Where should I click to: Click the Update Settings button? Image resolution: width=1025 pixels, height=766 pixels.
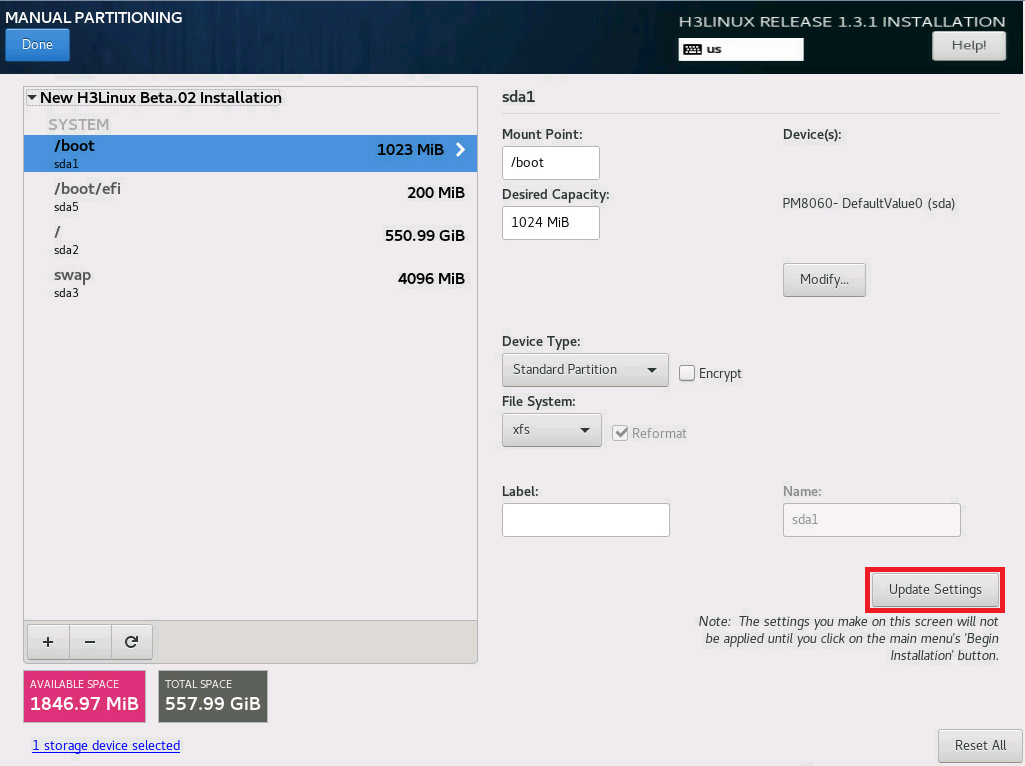click(x=935, y=590)
